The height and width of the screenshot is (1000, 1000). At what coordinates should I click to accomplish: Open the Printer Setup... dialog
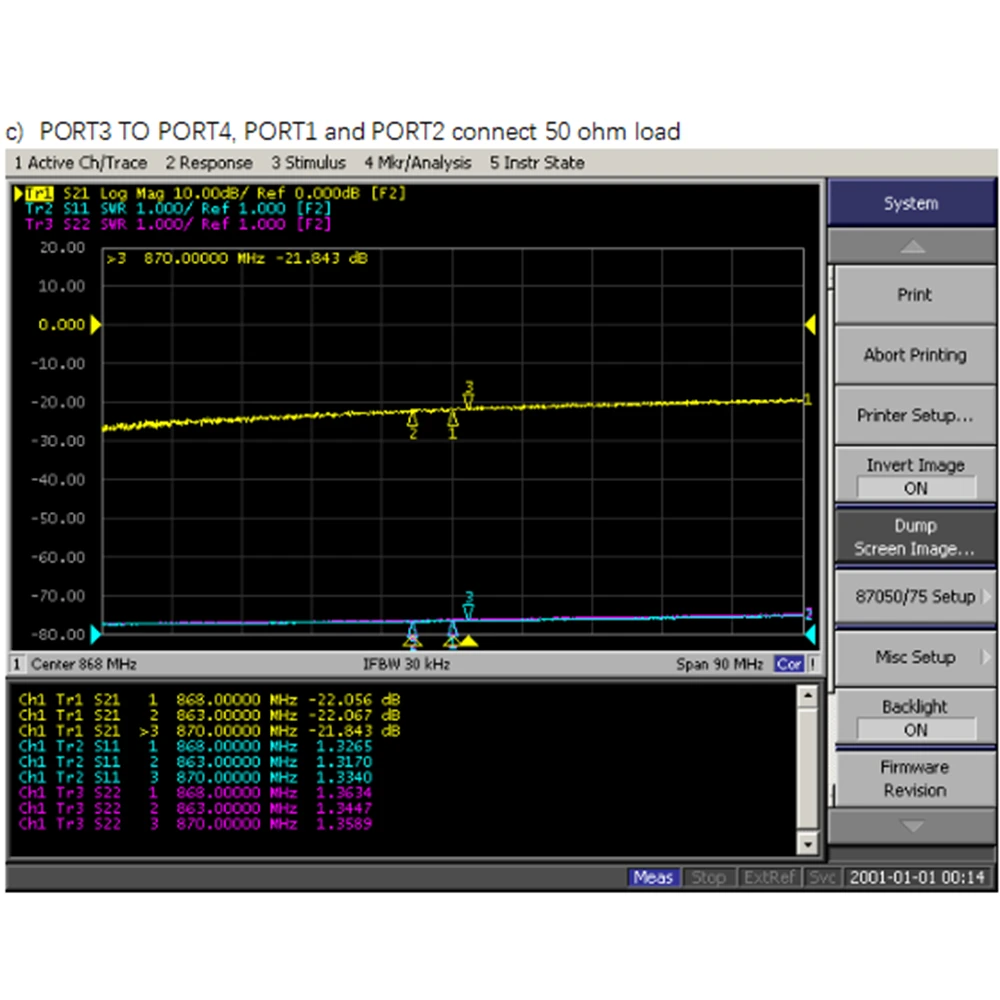click(x=915, y=416)
